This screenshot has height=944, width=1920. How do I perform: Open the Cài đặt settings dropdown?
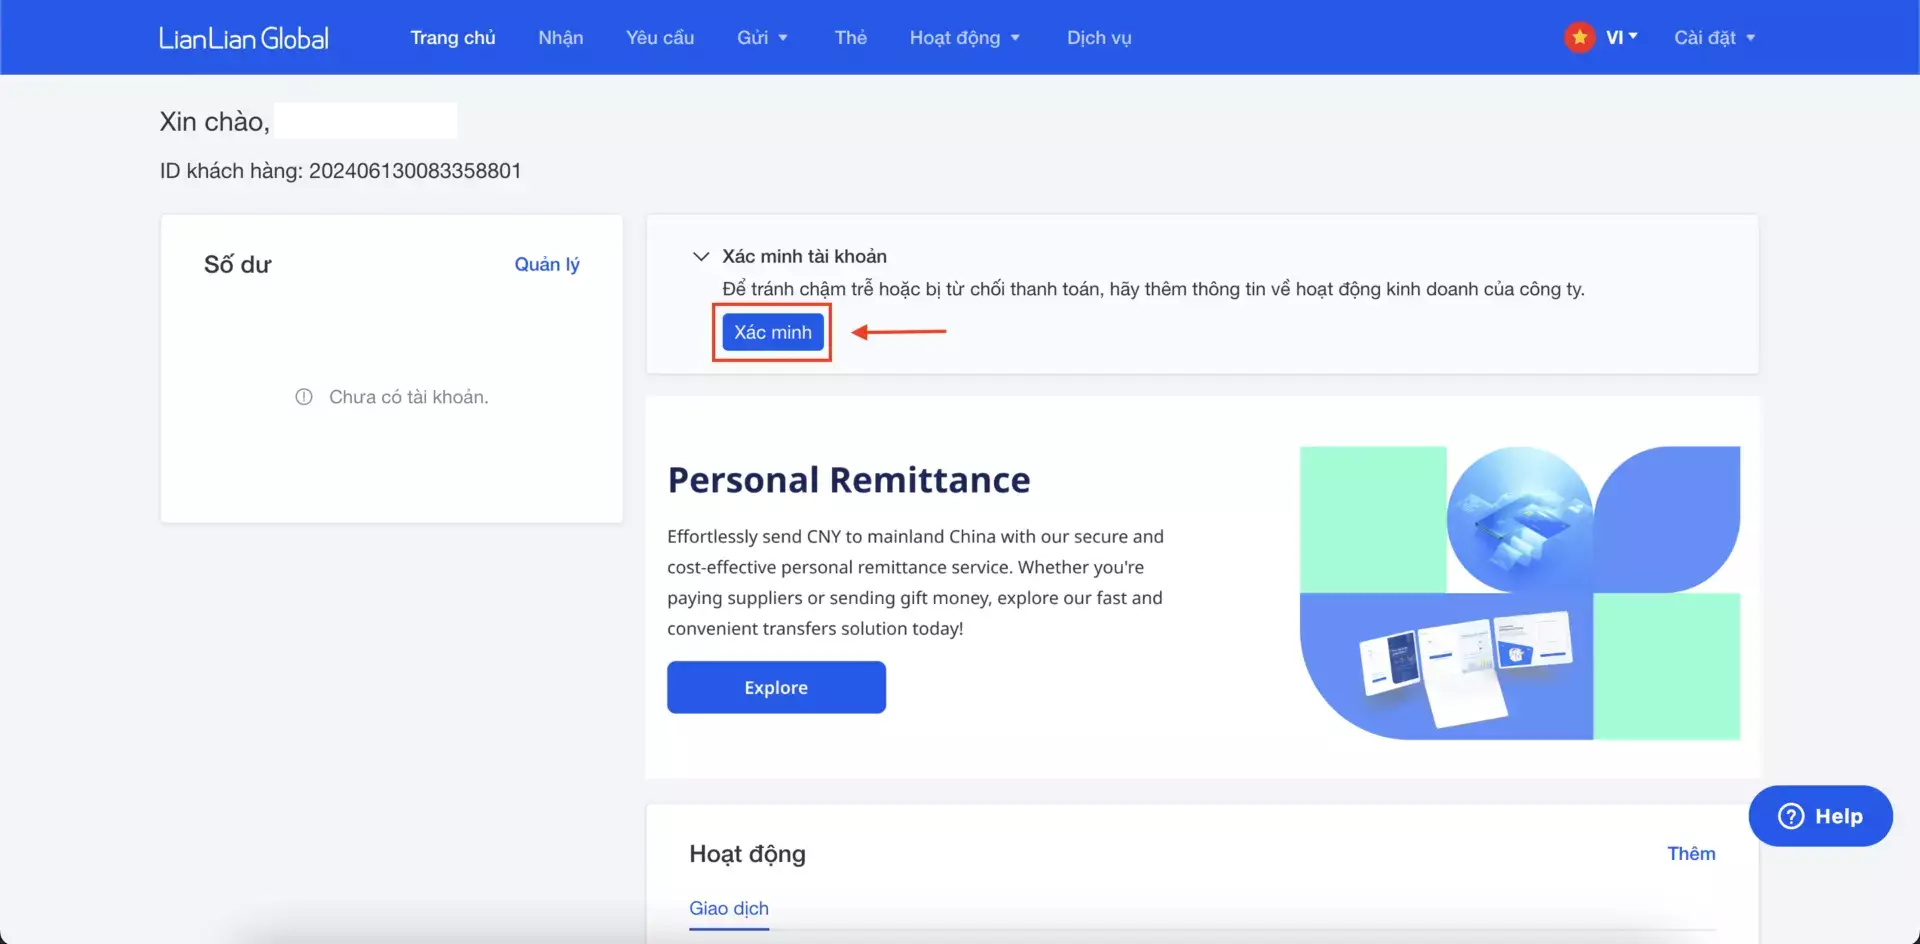(1714, 38)
